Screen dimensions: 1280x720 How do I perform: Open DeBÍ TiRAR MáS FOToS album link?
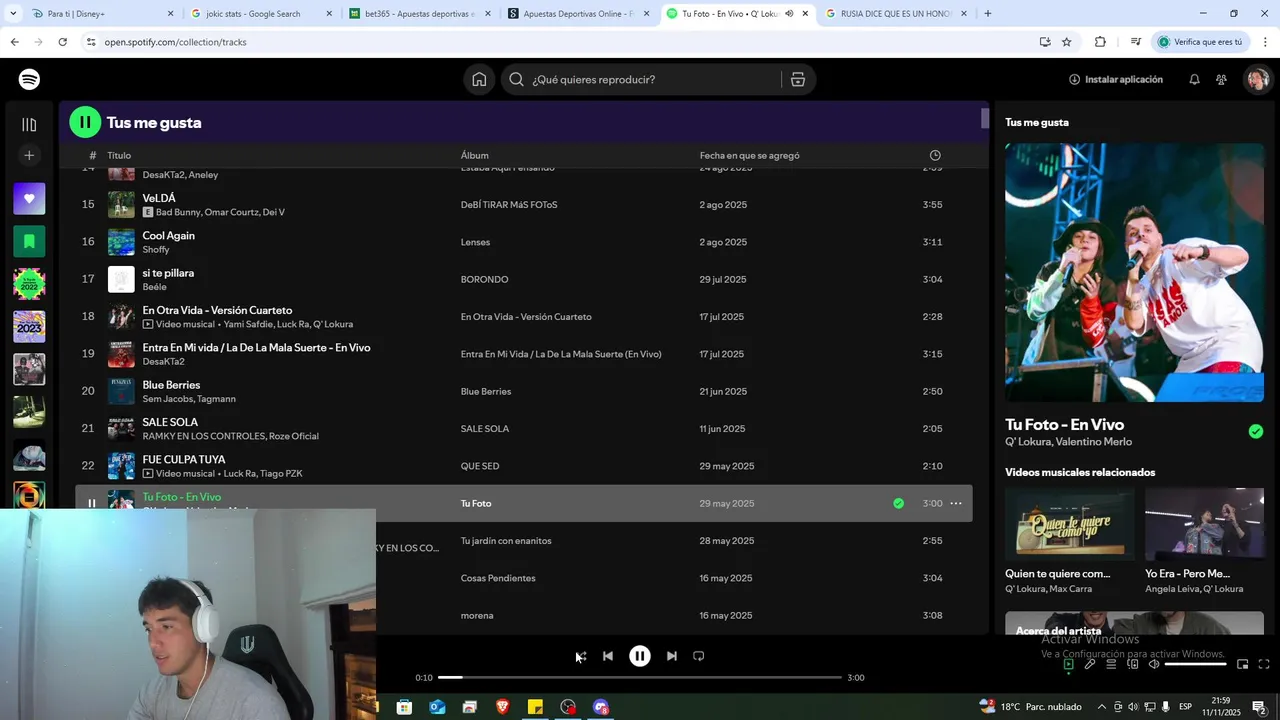509,204
